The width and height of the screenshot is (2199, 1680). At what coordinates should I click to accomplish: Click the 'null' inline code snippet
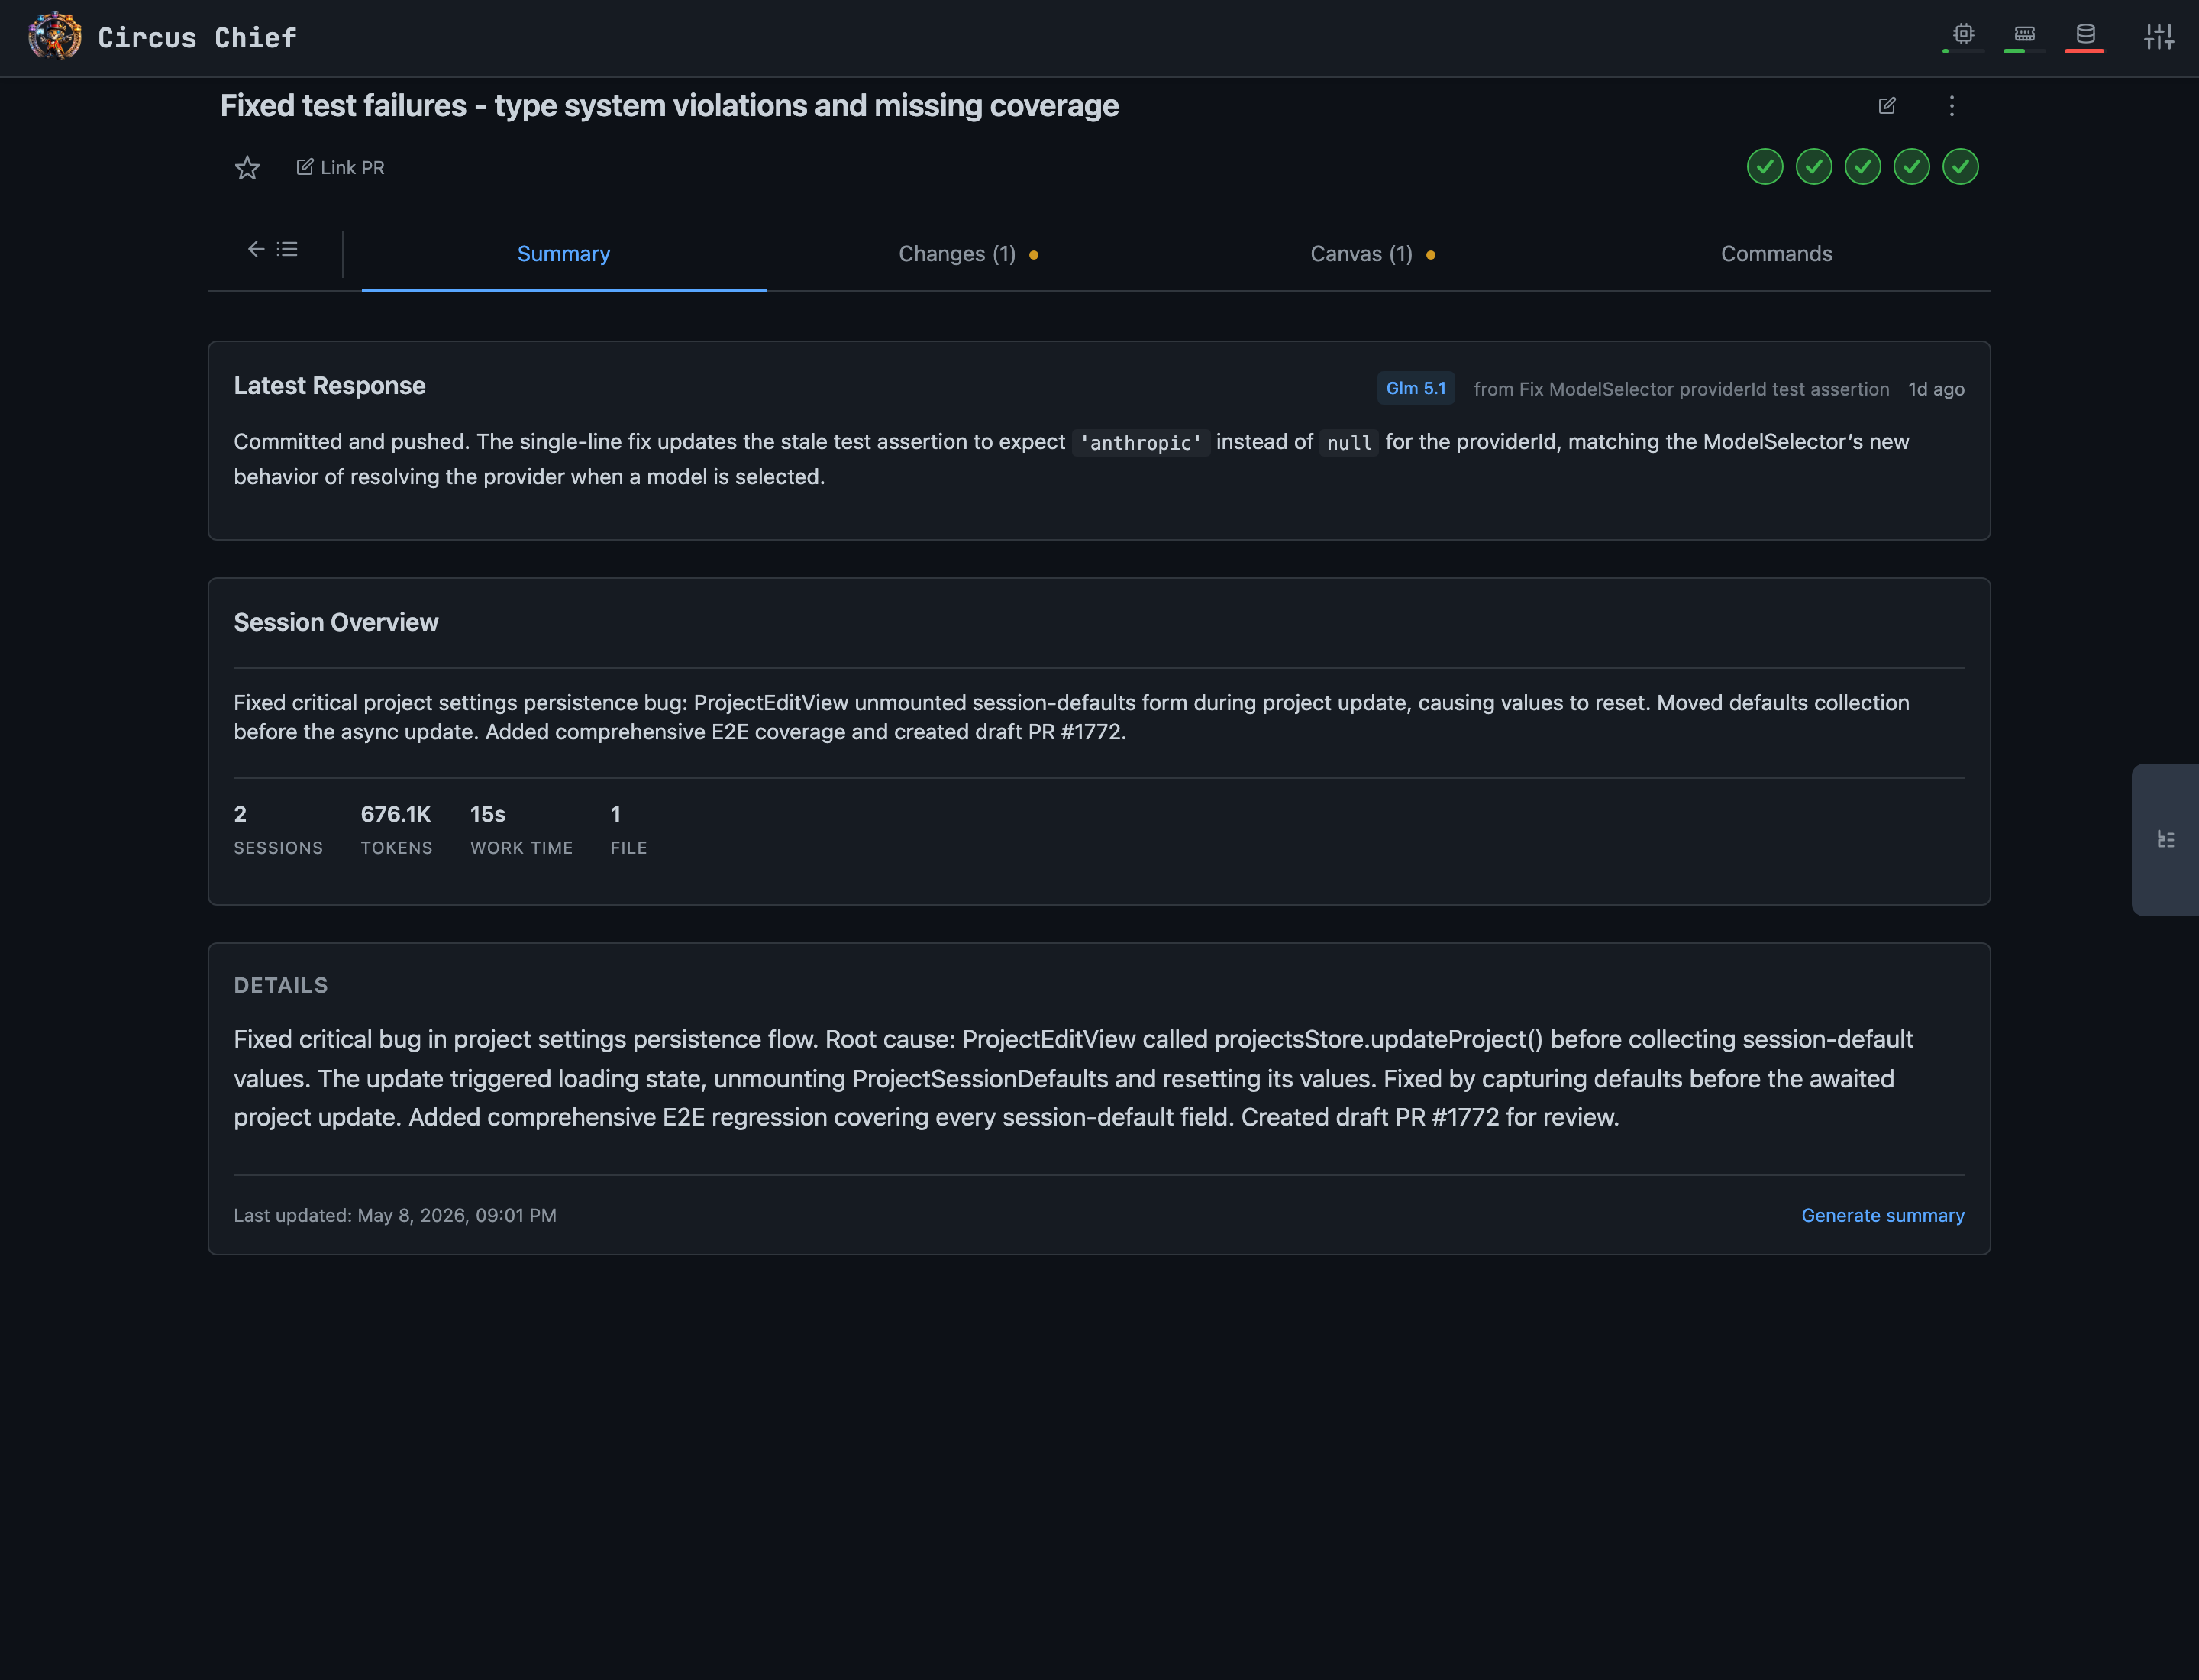[1349, 442]
